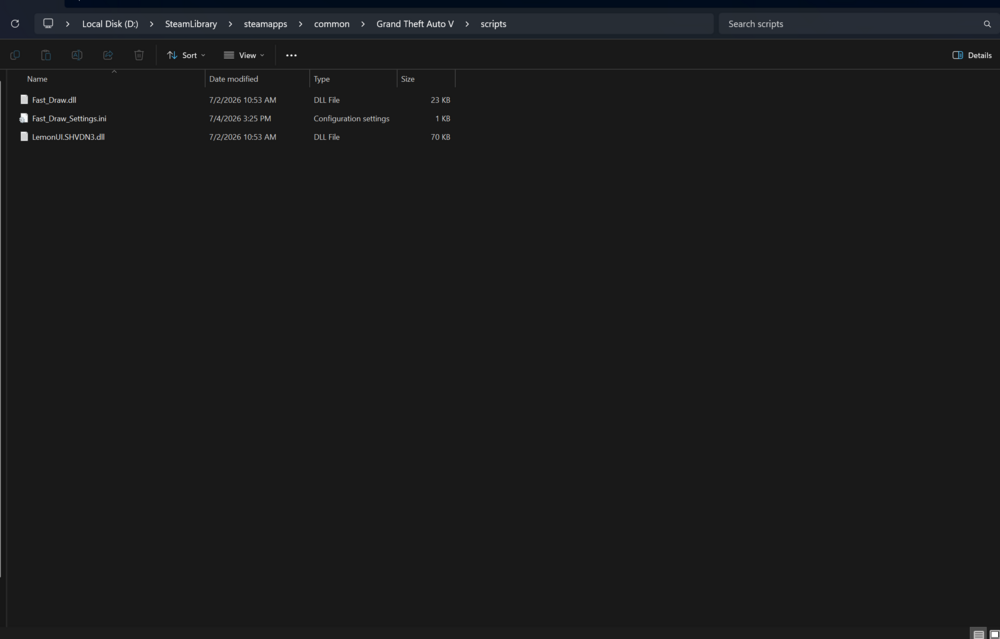This screenshot has height=639, width=1000.
Task: Click the Share icon in the toolbar
Action: point(108,55)
